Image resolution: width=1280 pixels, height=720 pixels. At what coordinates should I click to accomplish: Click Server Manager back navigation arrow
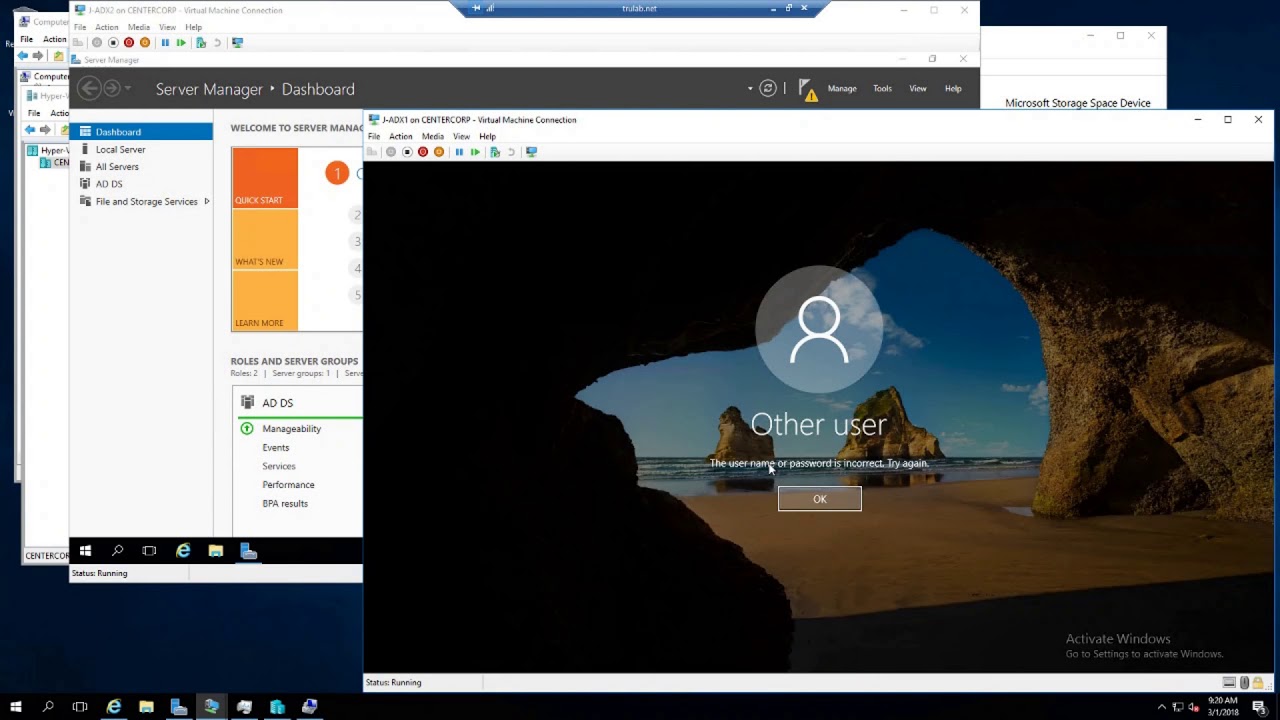pyautogui.click(x=89, y=89)
